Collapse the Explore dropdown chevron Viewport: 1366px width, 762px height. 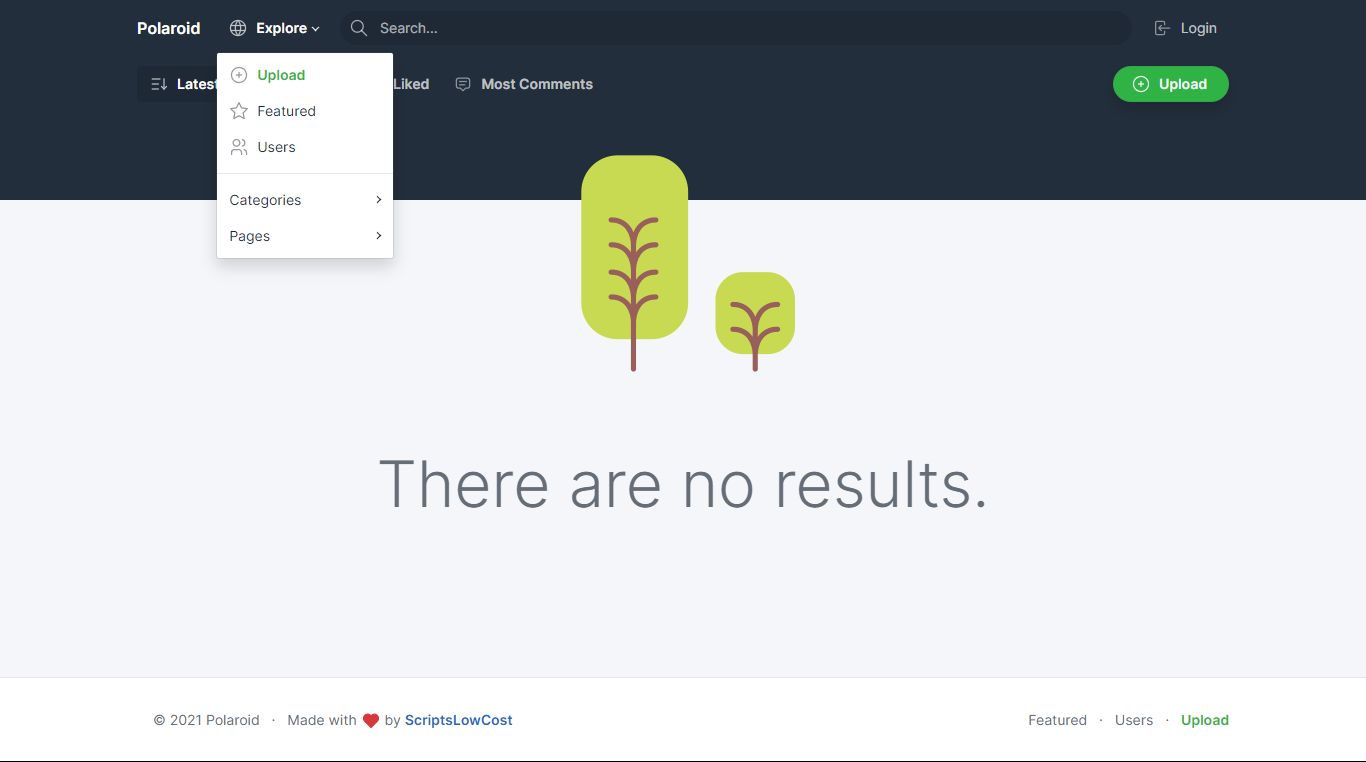pos(316,29)
